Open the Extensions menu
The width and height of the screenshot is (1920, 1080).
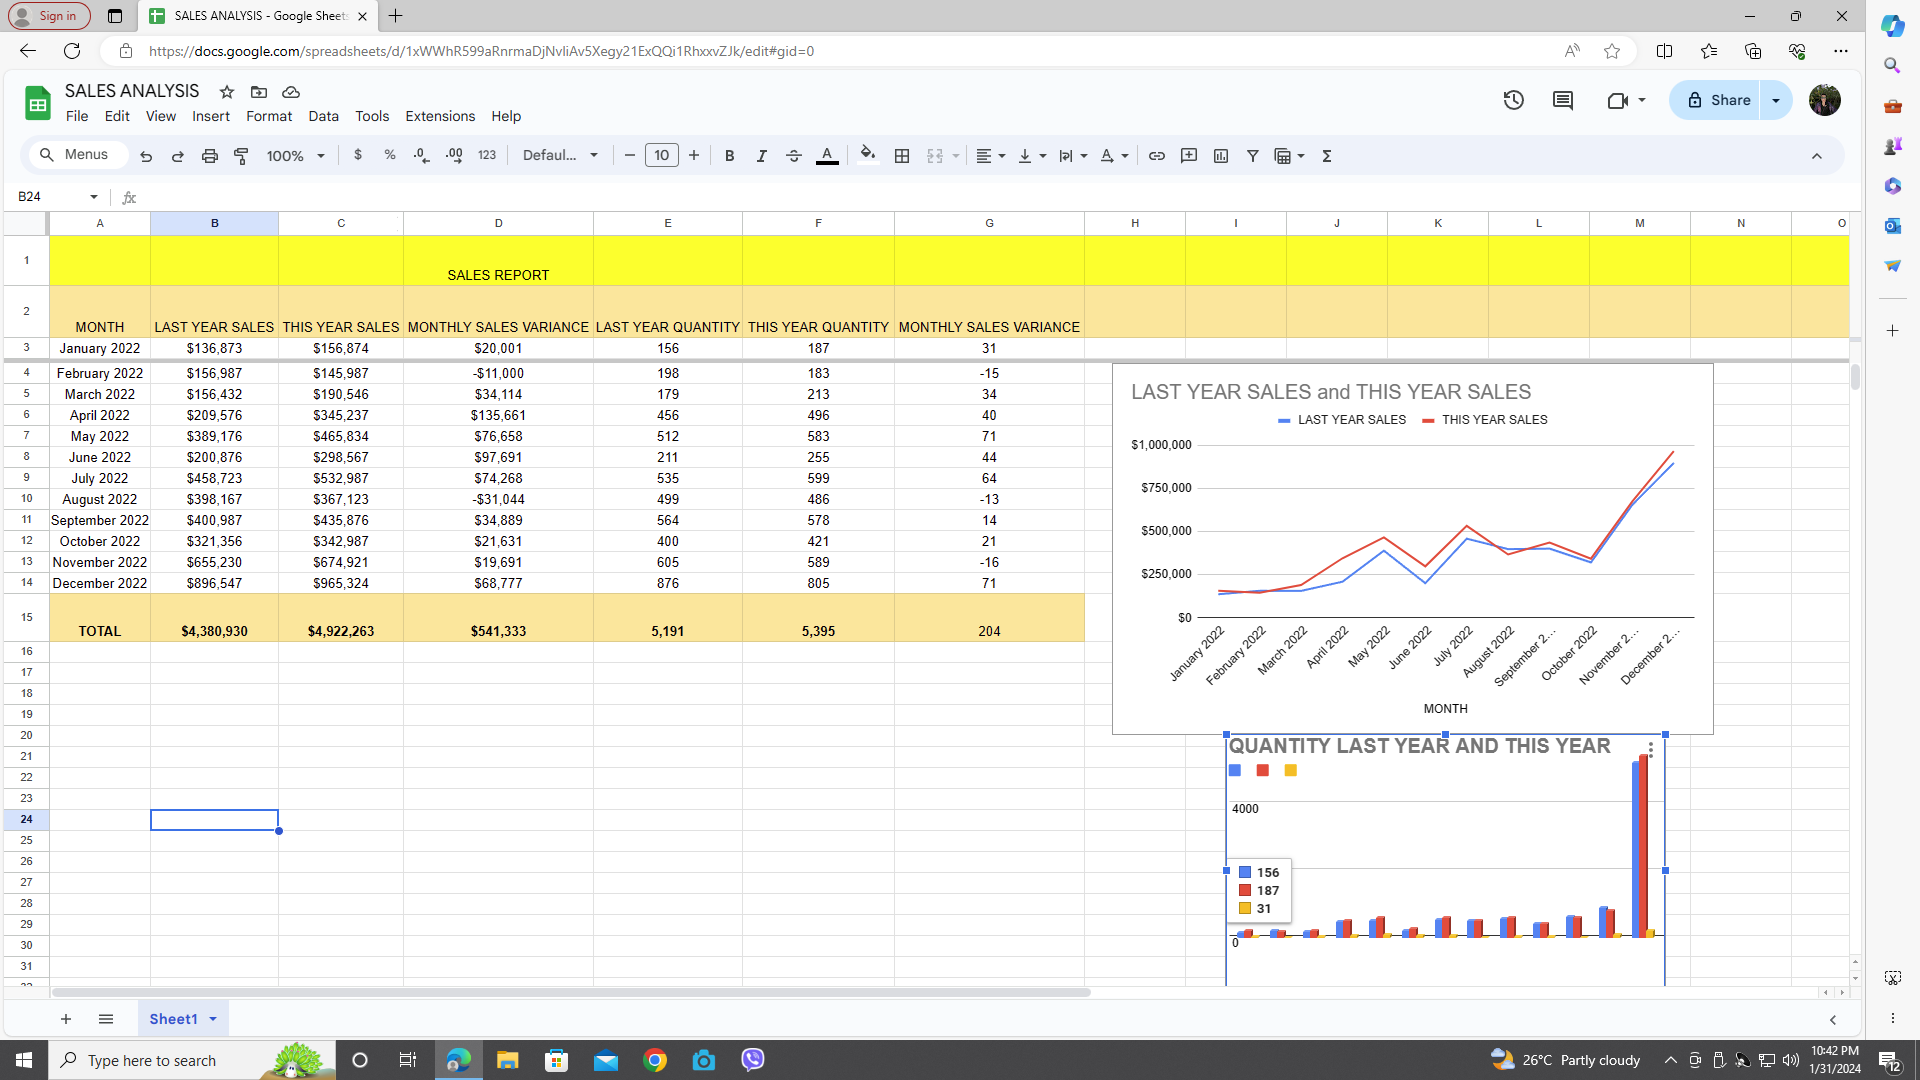point(440,116)
